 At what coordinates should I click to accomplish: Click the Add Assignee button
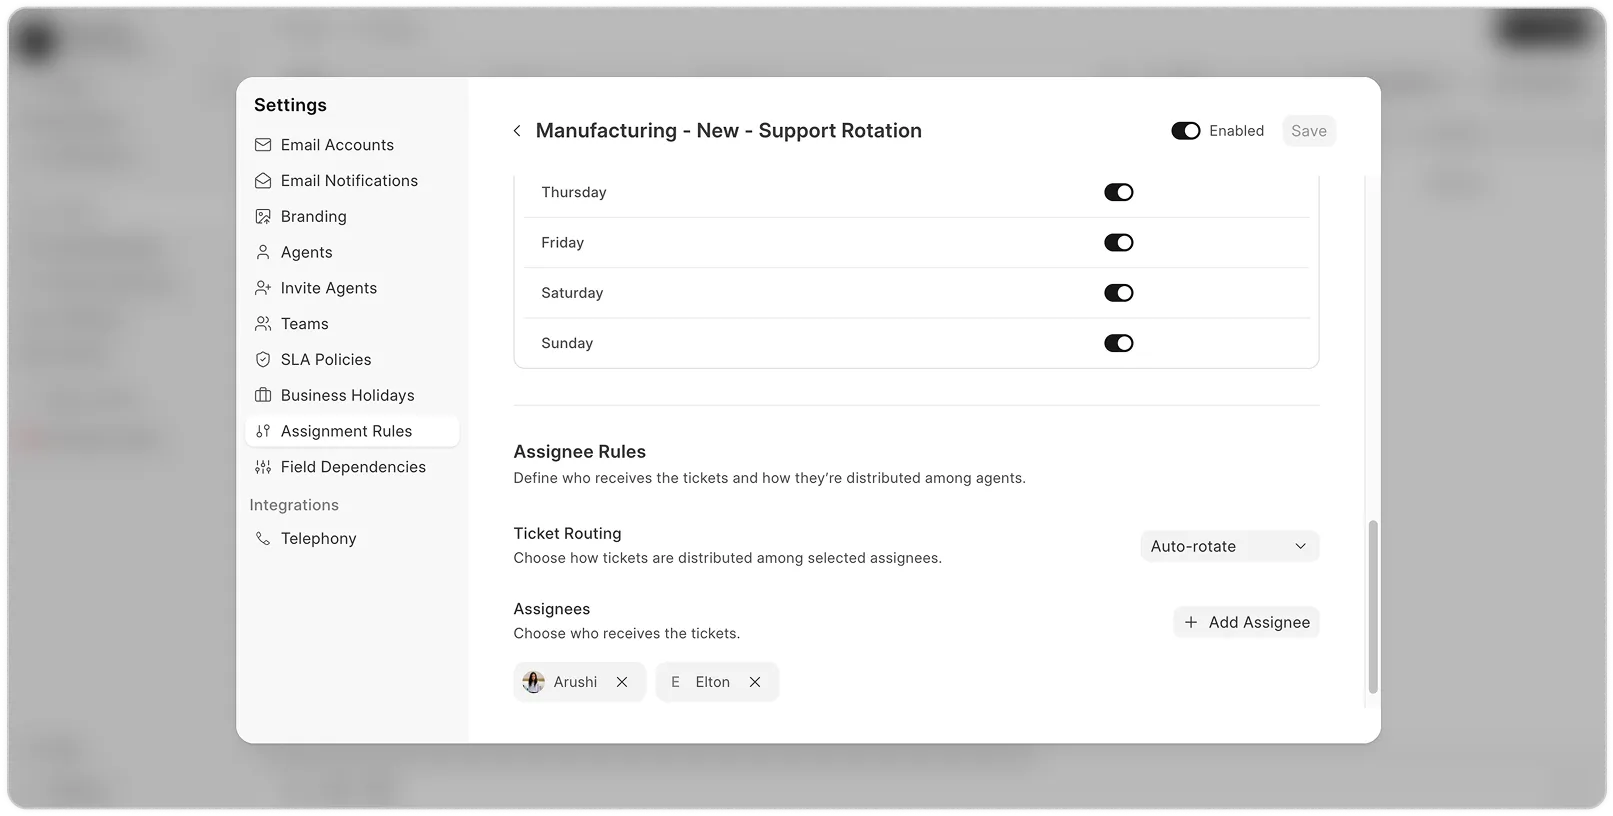coord(1246,622)
